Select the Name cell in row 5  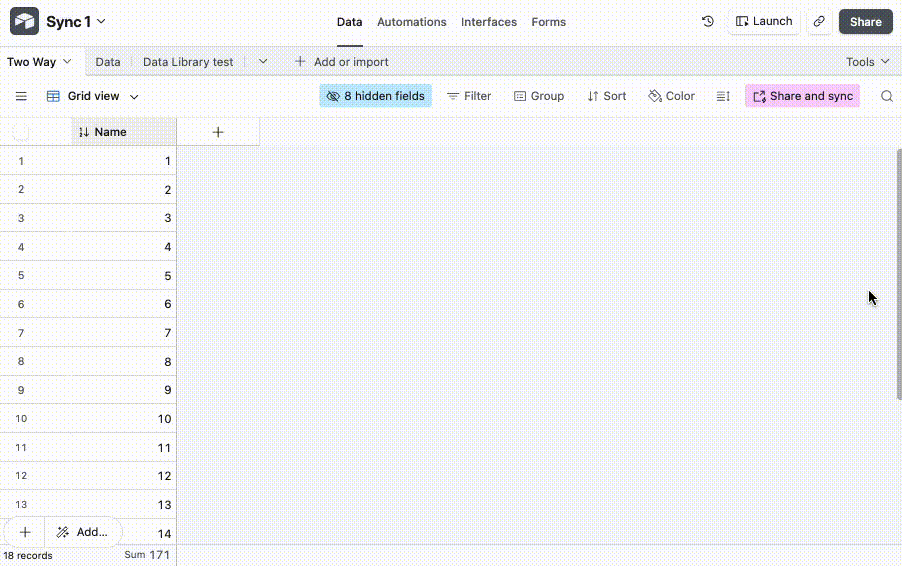(x=124, y=276)
